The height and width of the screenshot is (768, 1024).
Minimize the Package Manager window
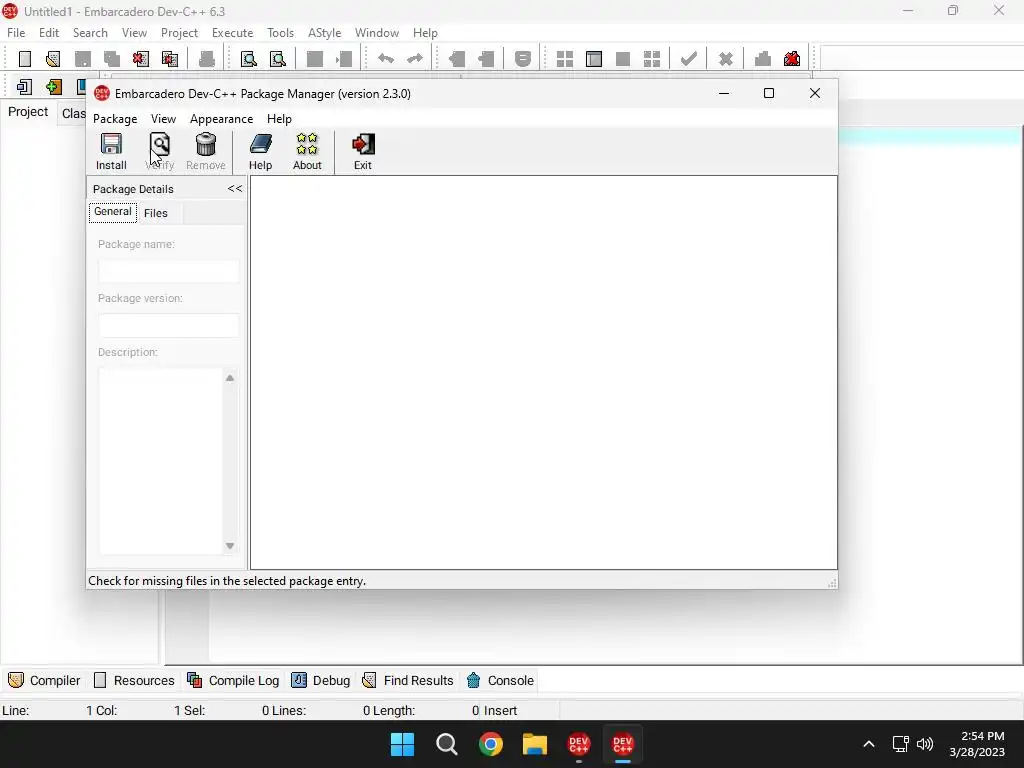pyautogui.click(x=724, y=93)
